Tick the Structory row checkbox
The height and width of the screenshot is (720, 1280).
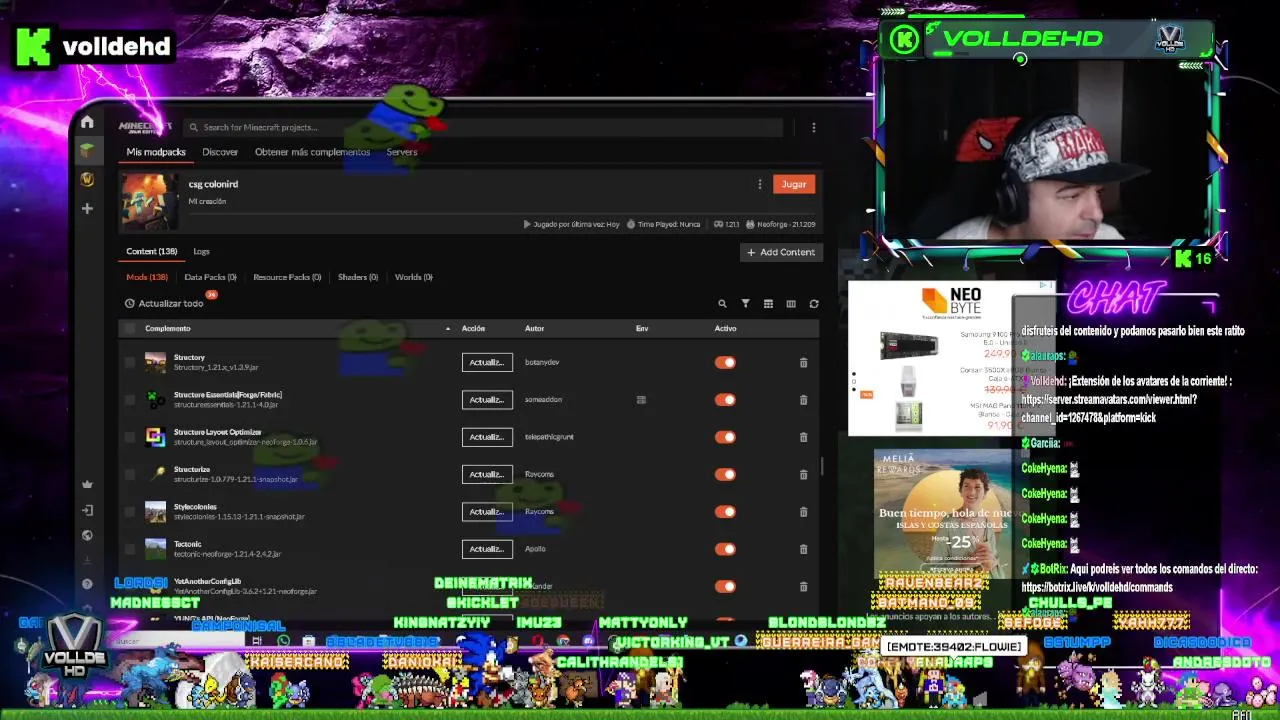130,362
